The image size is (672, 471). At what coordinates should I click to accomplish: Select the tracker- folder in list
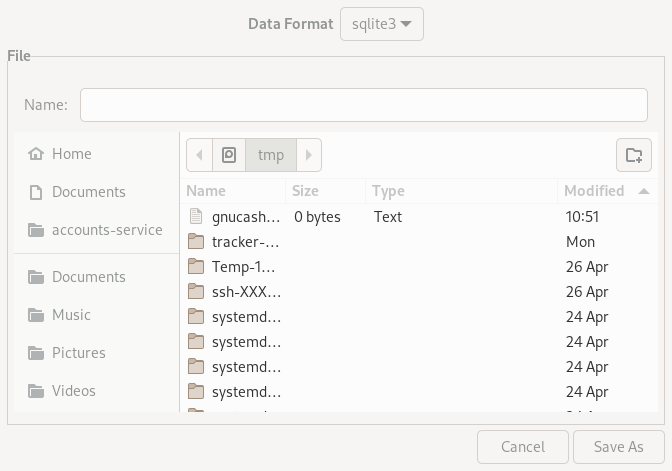(x=245, y=242)
